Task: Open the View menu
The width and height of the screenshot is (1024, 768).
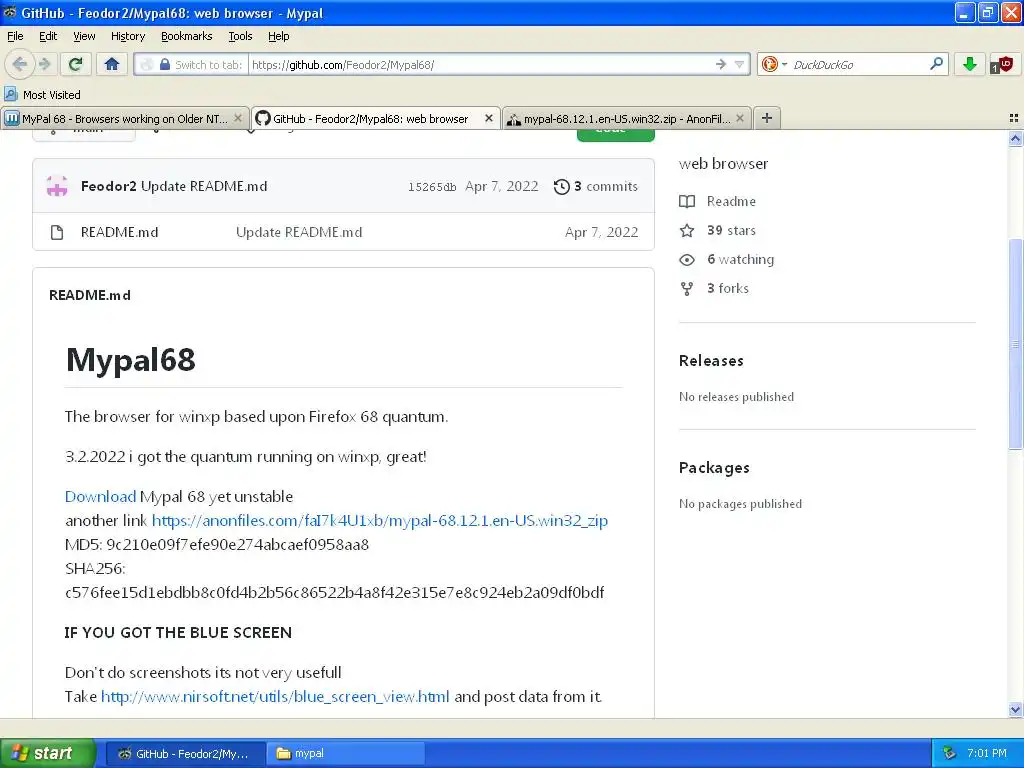Action: 84,36
